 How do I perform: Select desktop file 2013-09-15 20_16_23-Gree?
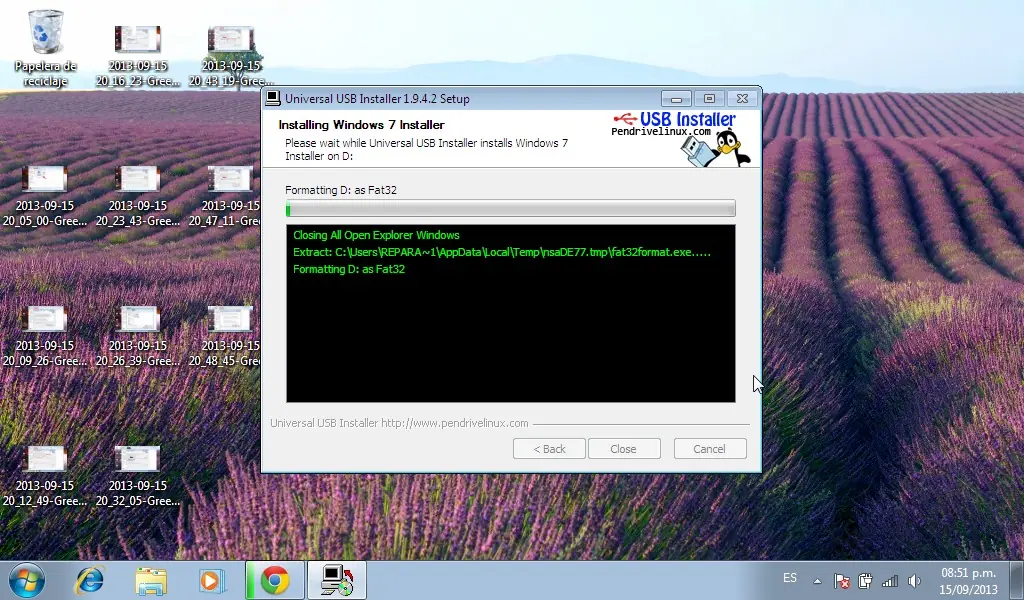click(x=138, y=55)
